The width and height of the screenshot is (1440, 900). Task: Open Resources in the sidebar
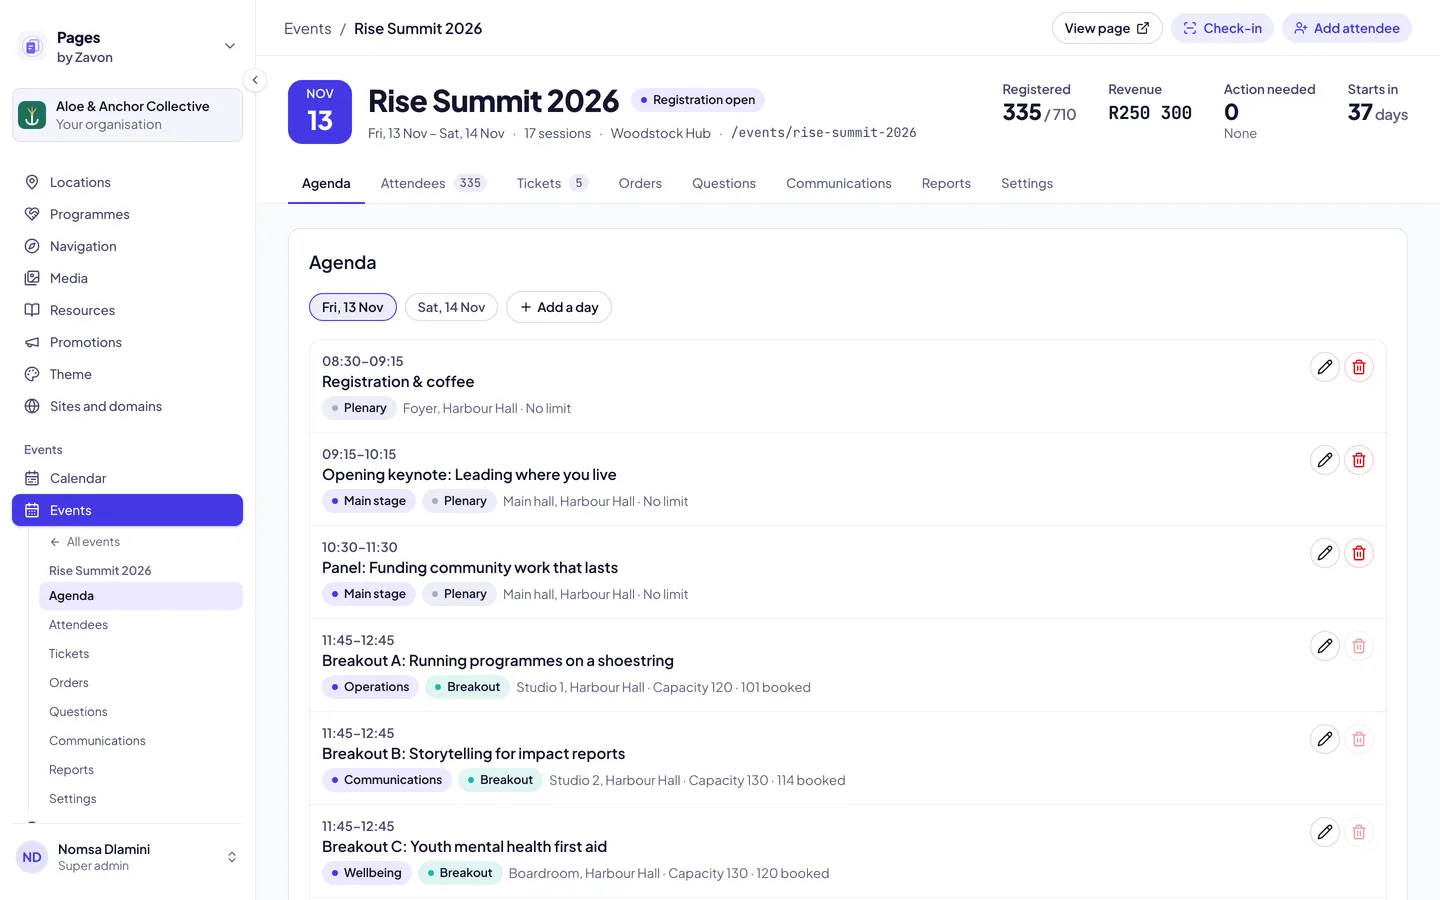(x=127, y=310)
